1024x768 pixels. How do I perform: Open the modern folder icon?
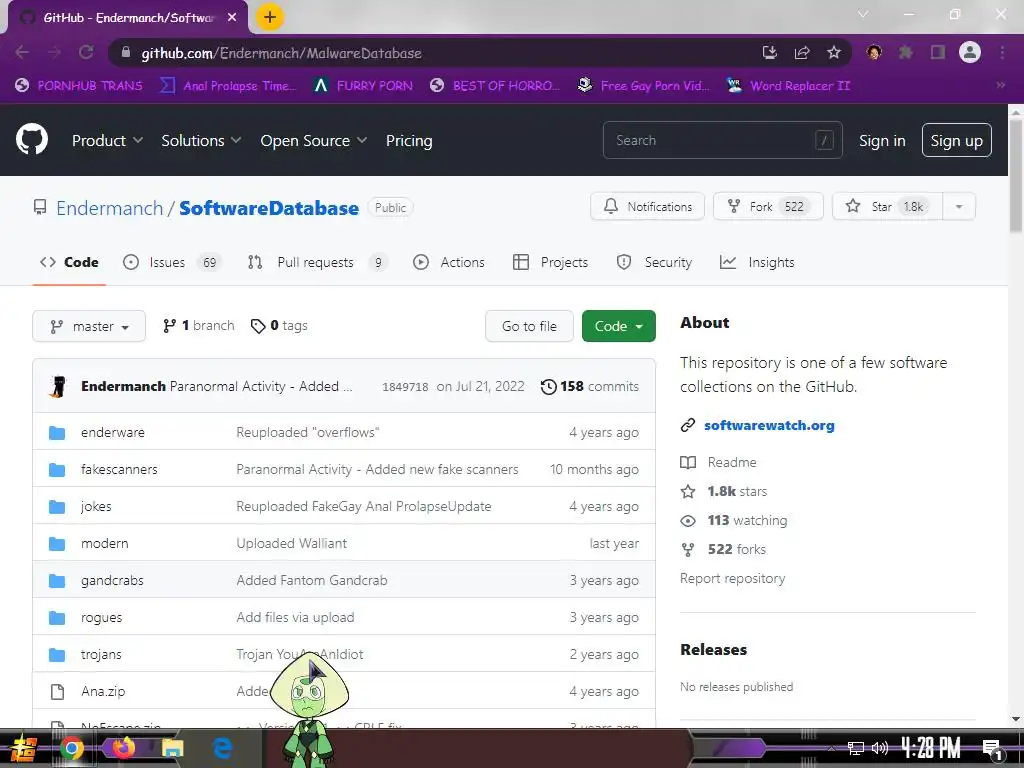pos(57,543)
